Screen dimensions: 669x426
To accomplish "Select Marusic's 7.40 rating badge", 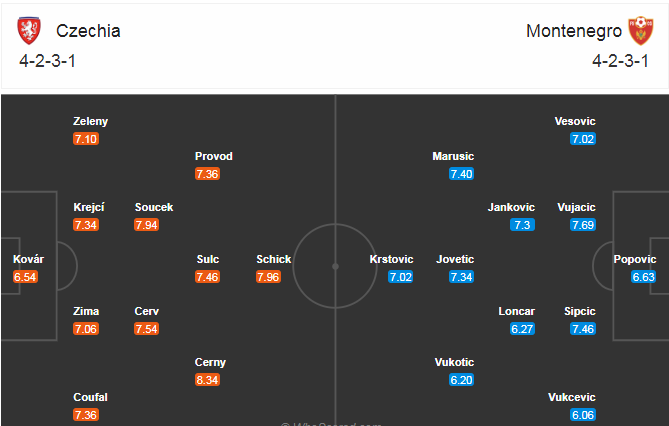I will [x=462, y=174].
